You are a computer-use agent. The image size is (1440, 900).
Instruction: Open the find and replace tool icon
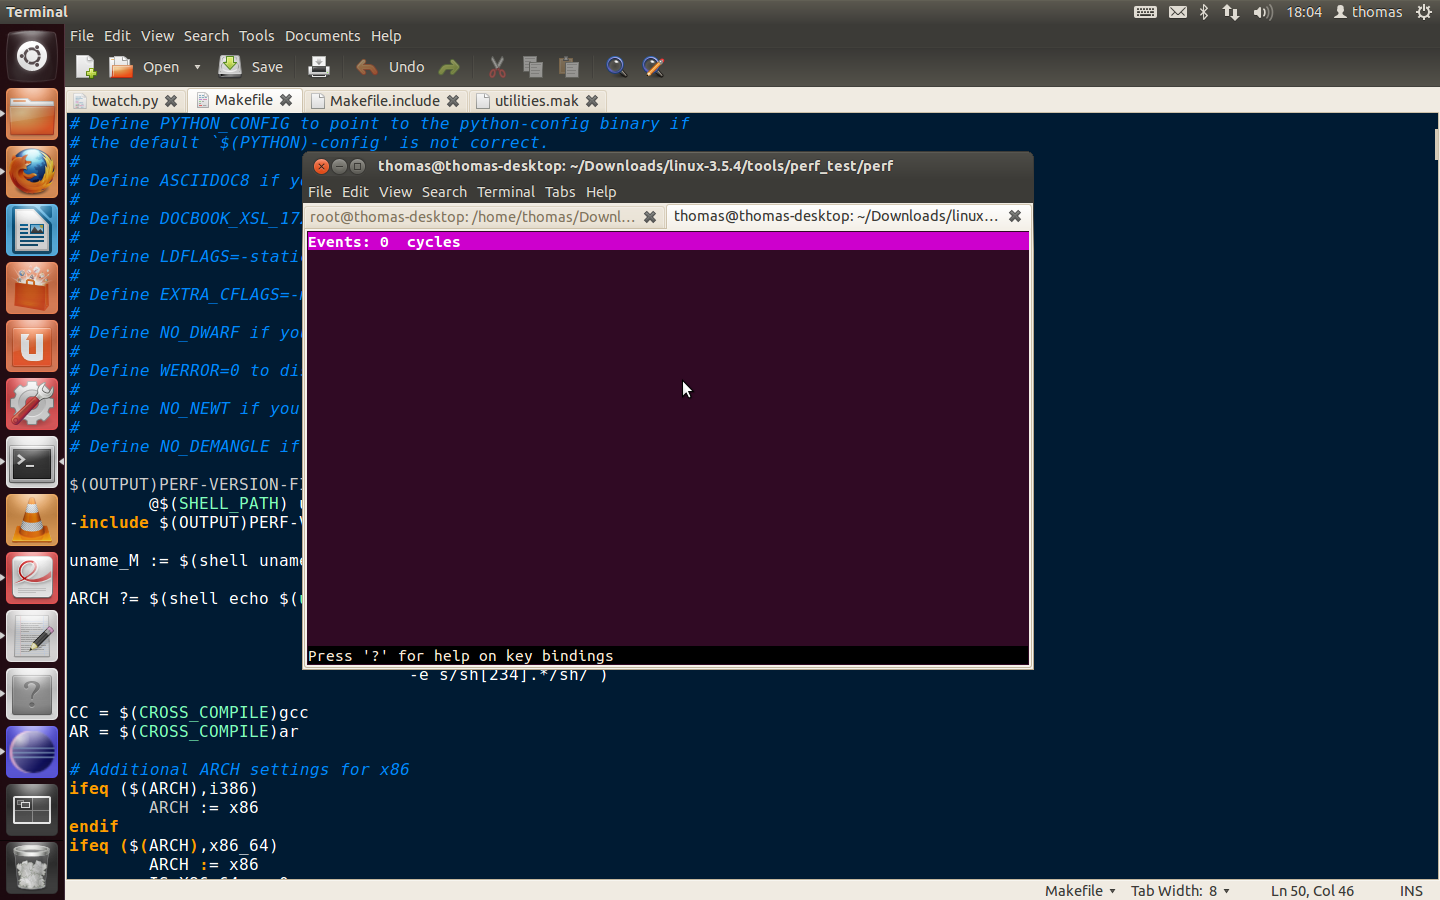pyautogui.click(x=653, y=67)
